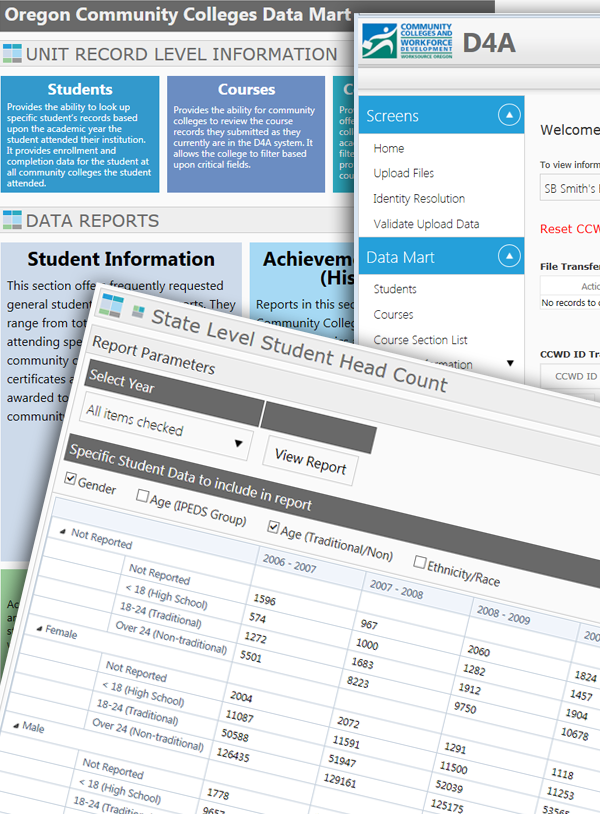Click the CCWD ID input field

tap(570, 376)
